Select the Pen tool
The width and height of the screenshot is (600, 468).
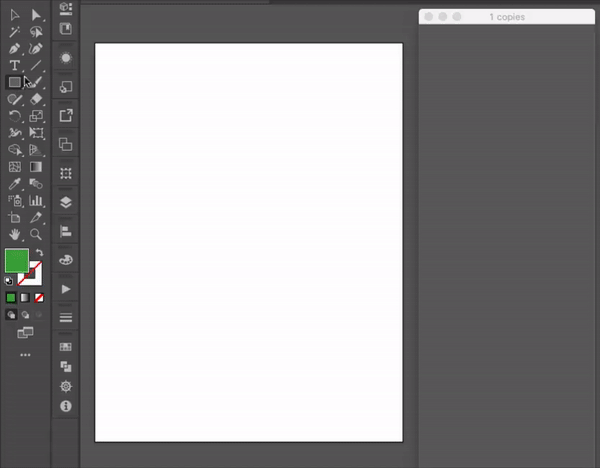[x=15, y=49]
